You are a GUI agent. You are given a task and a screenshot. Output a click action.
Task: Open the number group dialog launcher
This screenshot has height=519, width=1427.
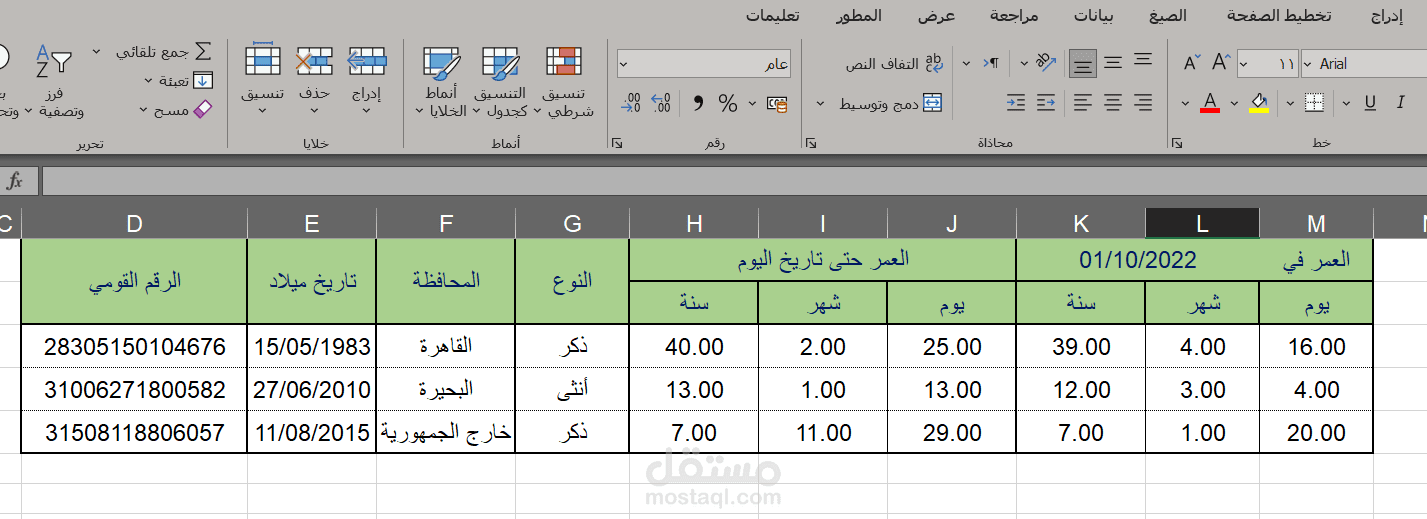[617, 144]
